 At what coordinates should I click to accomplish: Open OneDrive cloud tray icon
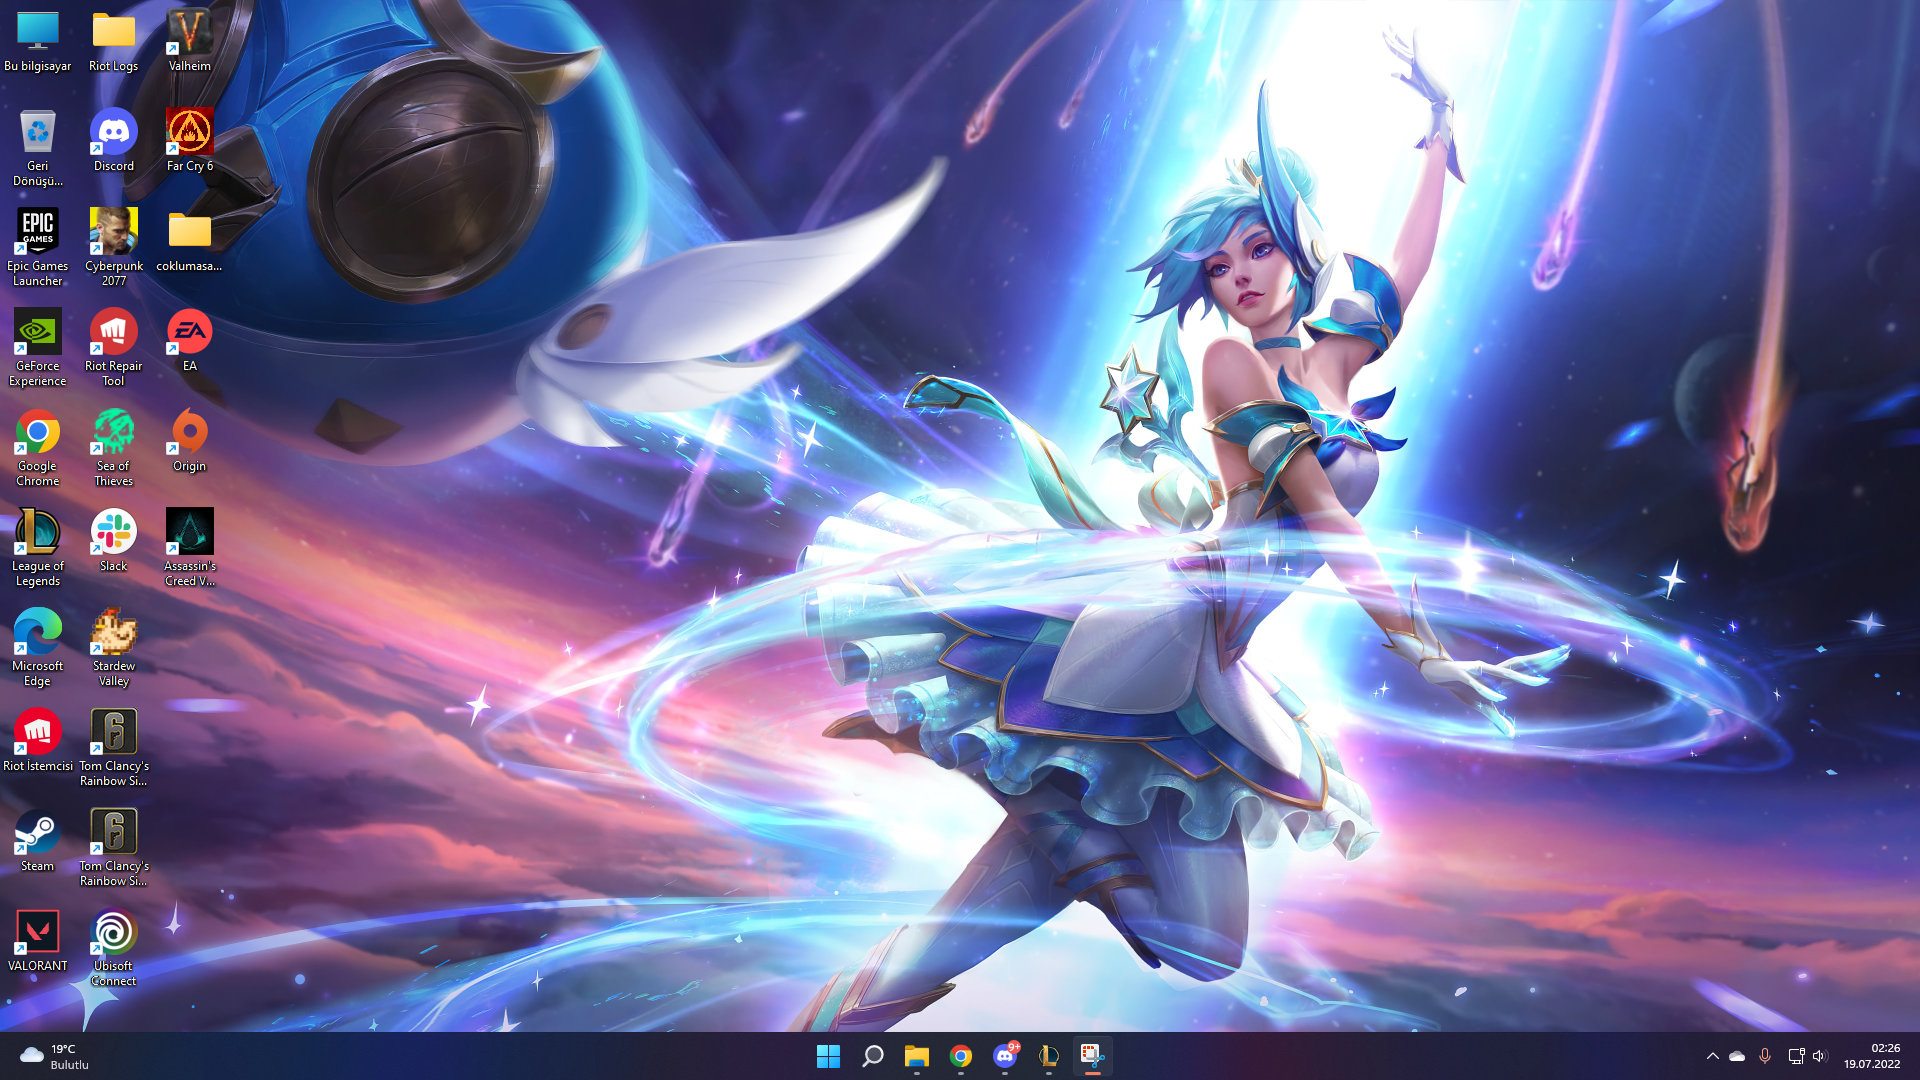(1737, 1056)
